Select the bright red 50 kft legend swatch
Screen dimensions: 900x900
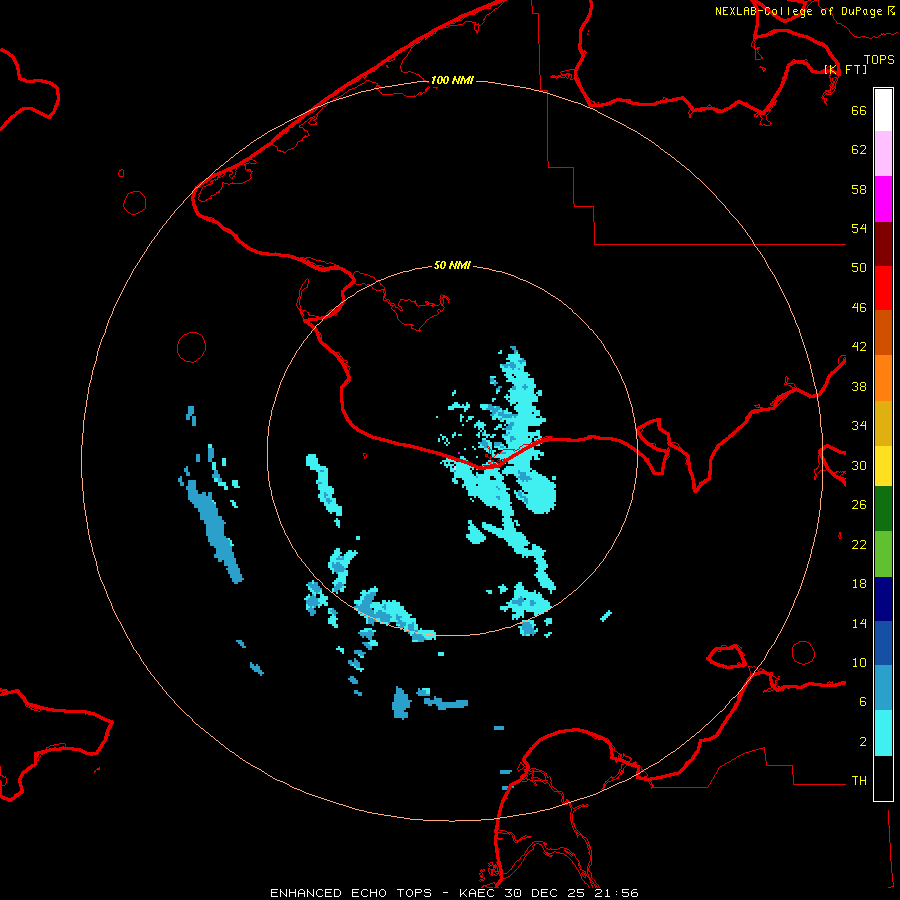[883, 288]
